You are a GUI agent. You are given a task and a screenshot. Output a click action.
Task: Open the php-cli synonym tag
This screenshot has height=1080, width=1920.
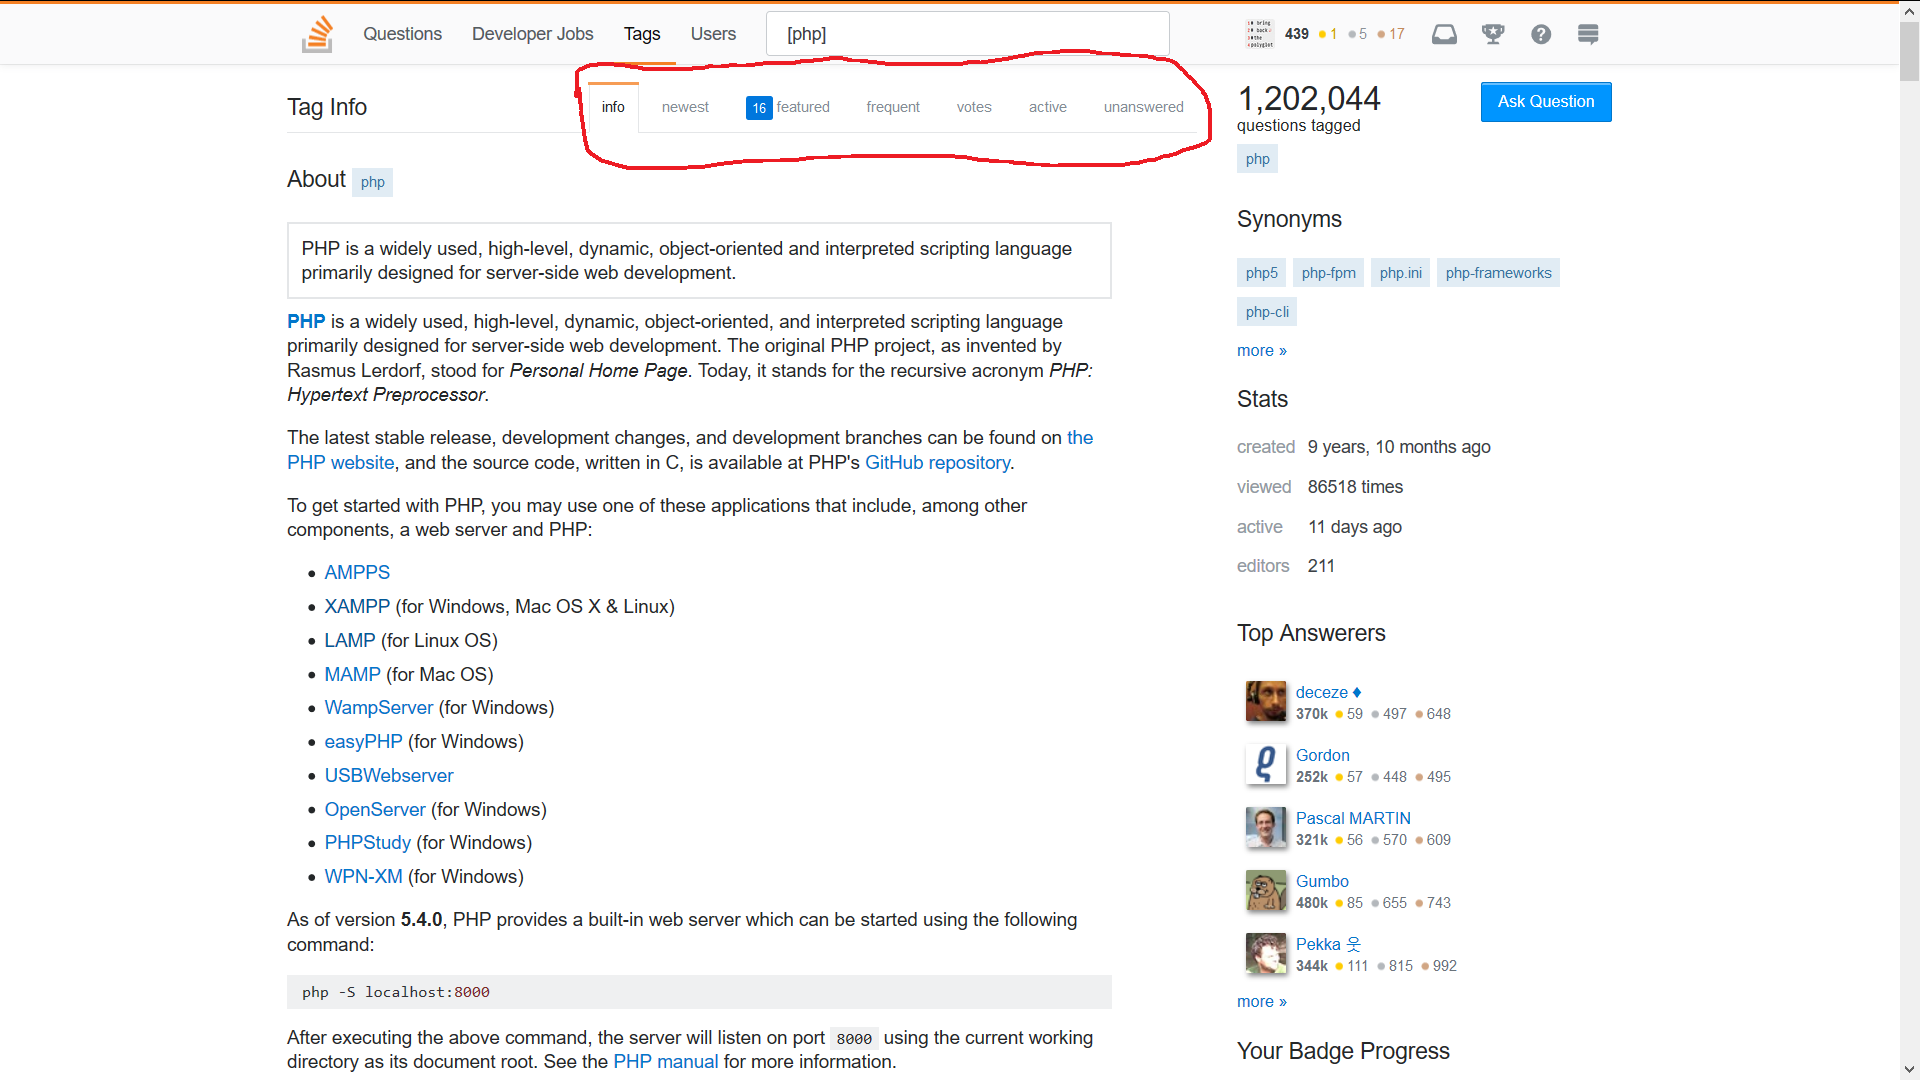[1267, 312]
